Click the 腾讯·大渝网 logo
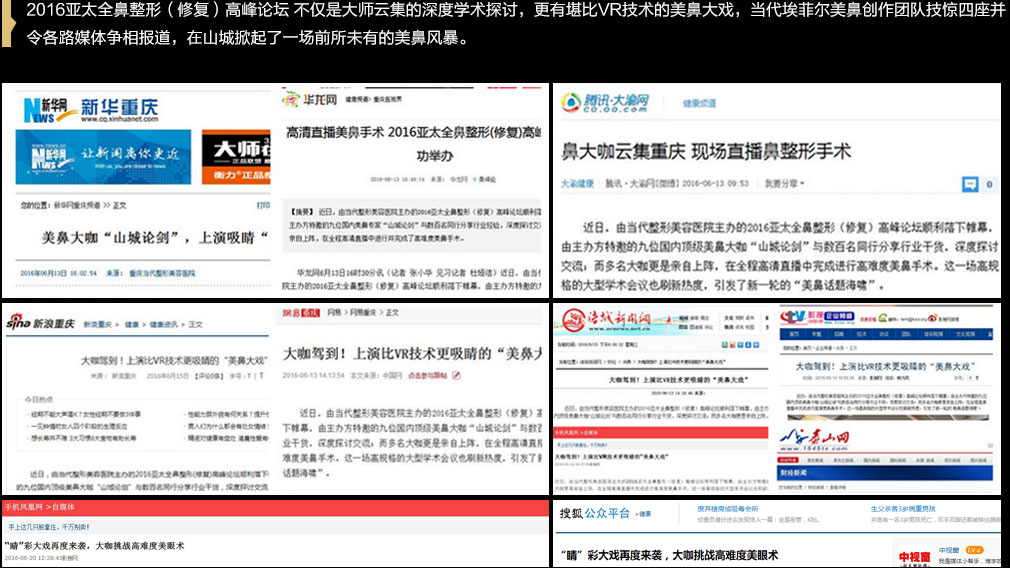The width and height of the screenshot is (1010, 568). pyautogui.click(x=604, y=102)
